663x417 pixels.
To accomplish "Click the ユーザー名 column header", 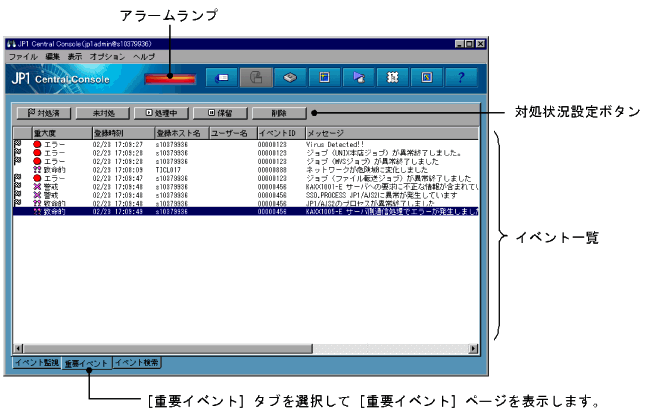I will click(234, 133).
